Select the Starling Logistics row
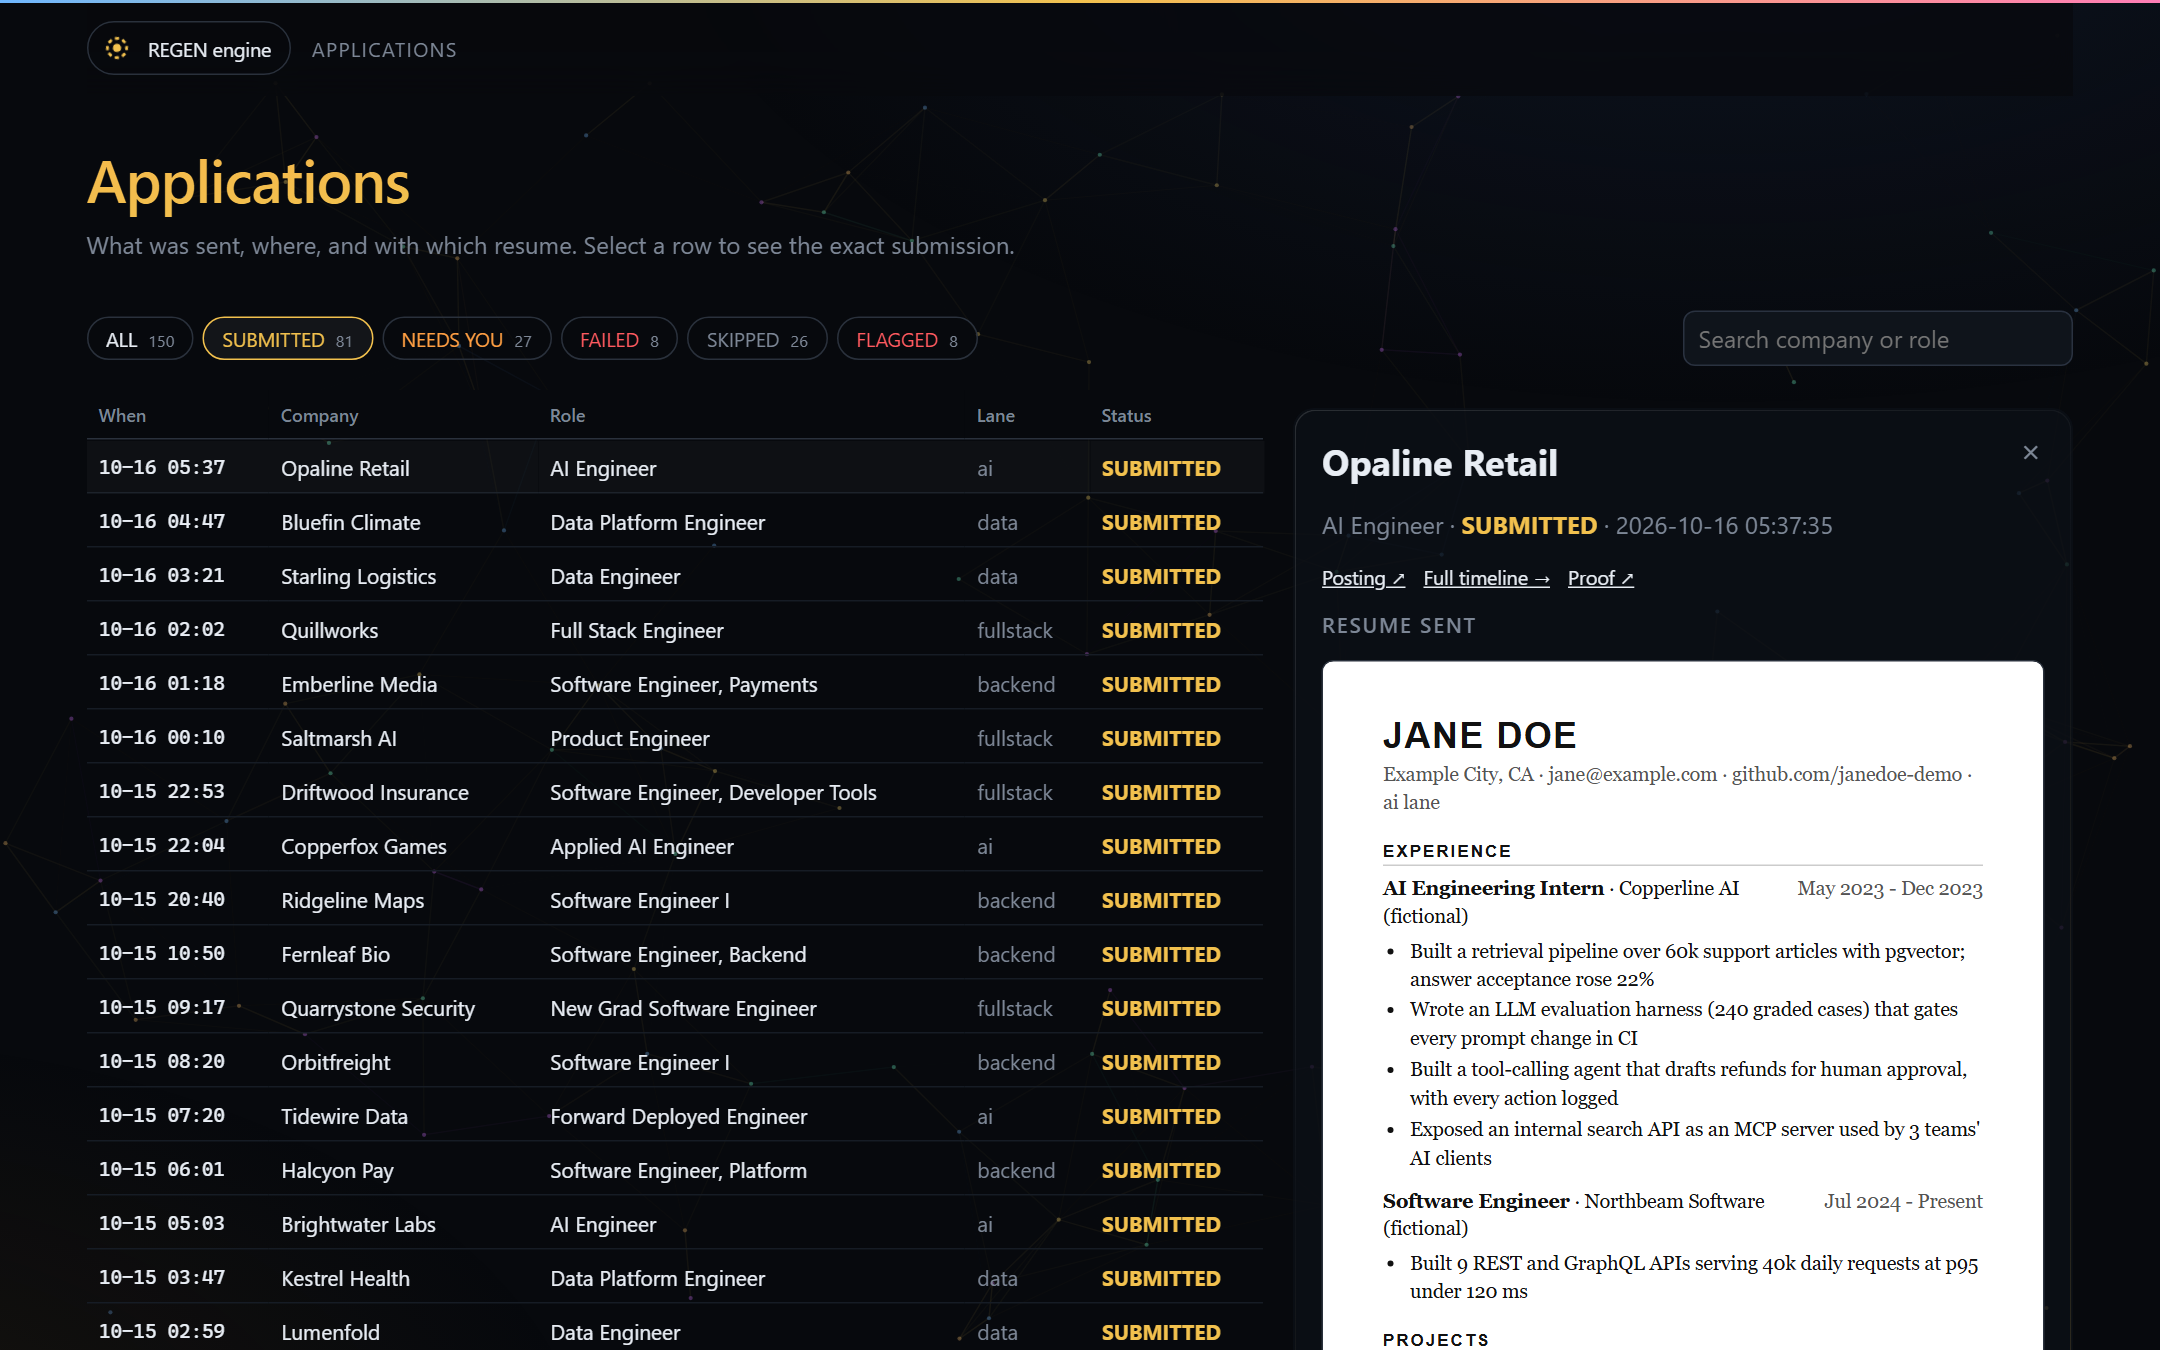 (675, 576)
